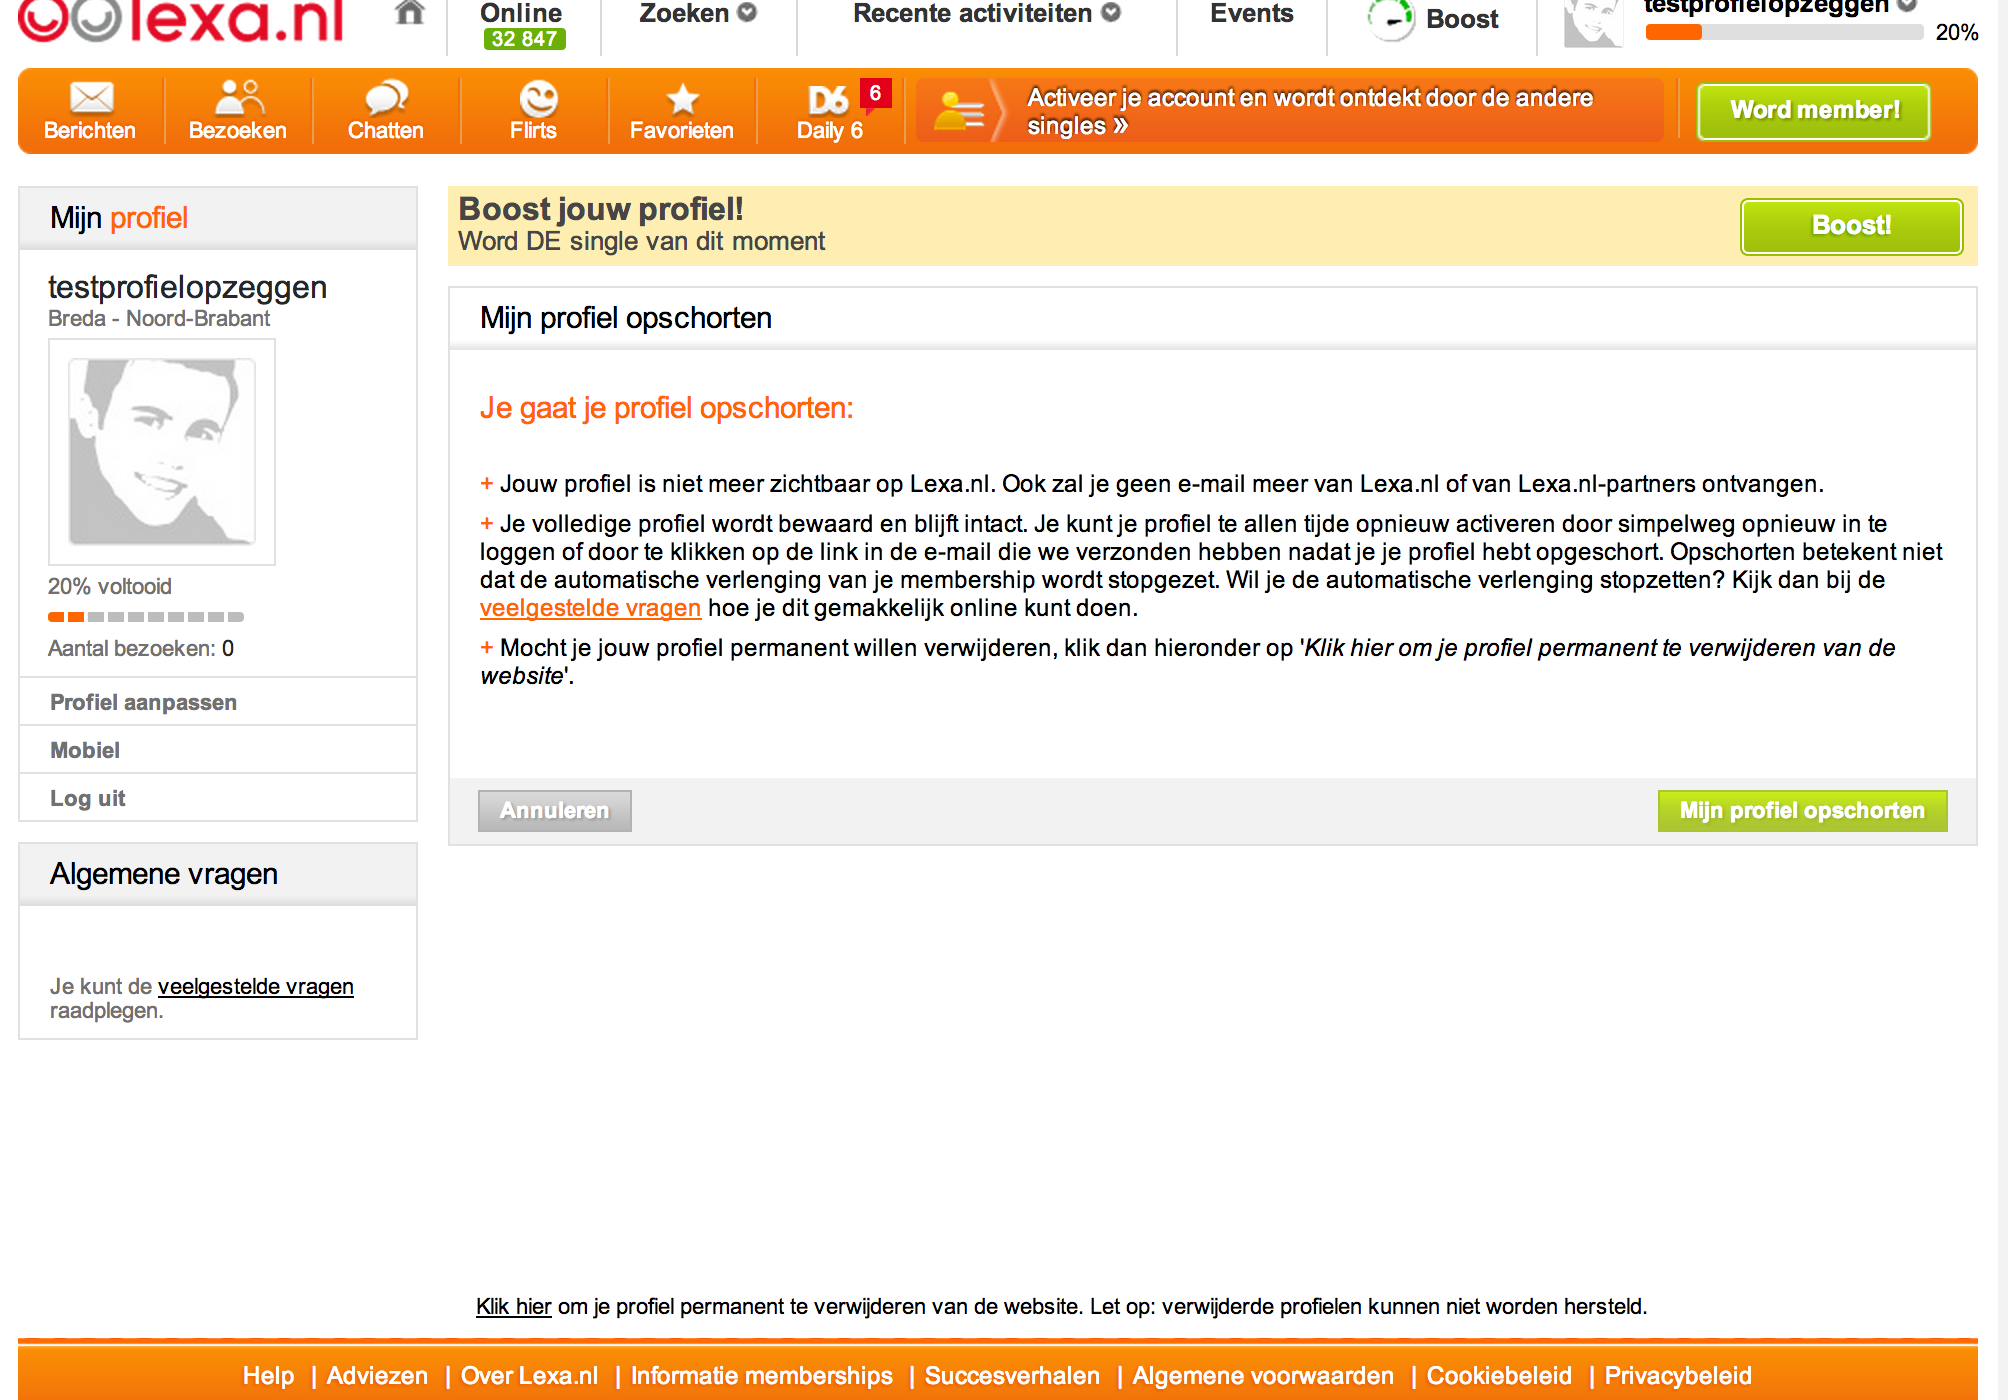The height and width of the screenshot is (1400, 2008).
Task: Open the Privacybeleid footer link
Action: pyautogui.click(x=1677, y=1376)
